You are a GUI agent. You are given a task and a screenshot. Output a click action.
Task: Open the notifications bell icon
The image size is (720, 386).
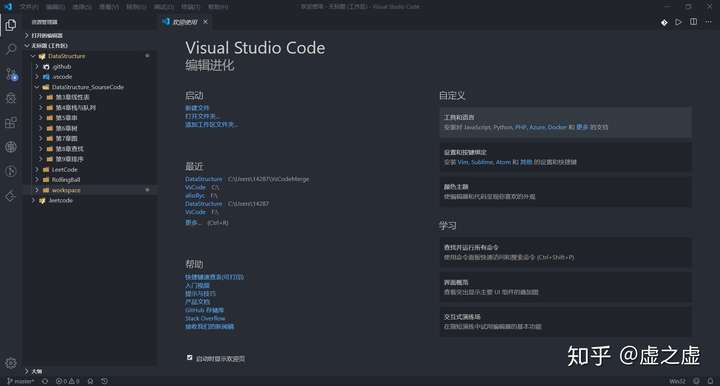(x=710, y=381)
